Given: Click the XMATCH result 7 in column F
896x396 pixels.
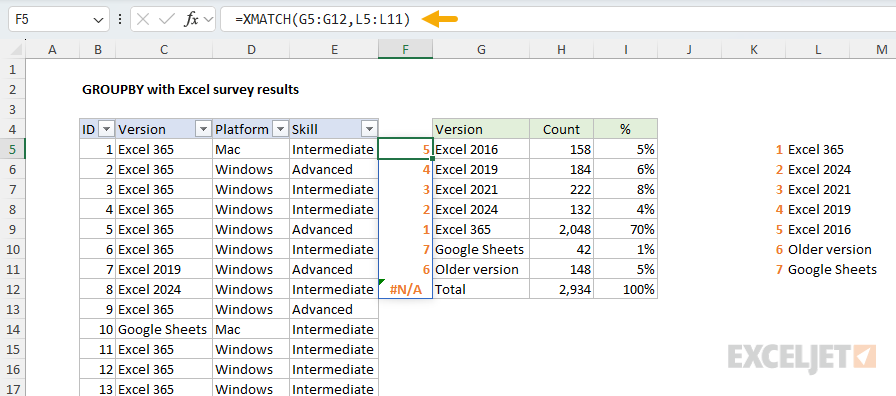Looking at the screenshot, I should pyautogui.click(x=405, y=249).
